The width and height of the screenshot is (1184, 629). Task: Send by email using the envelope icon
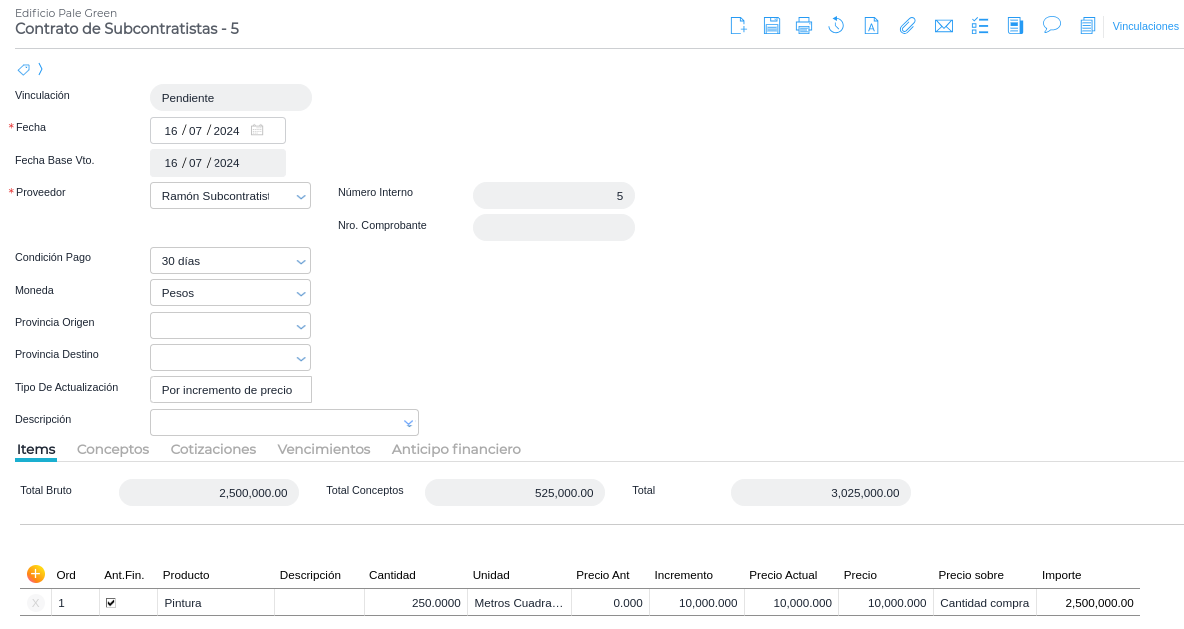click(943, 26)
